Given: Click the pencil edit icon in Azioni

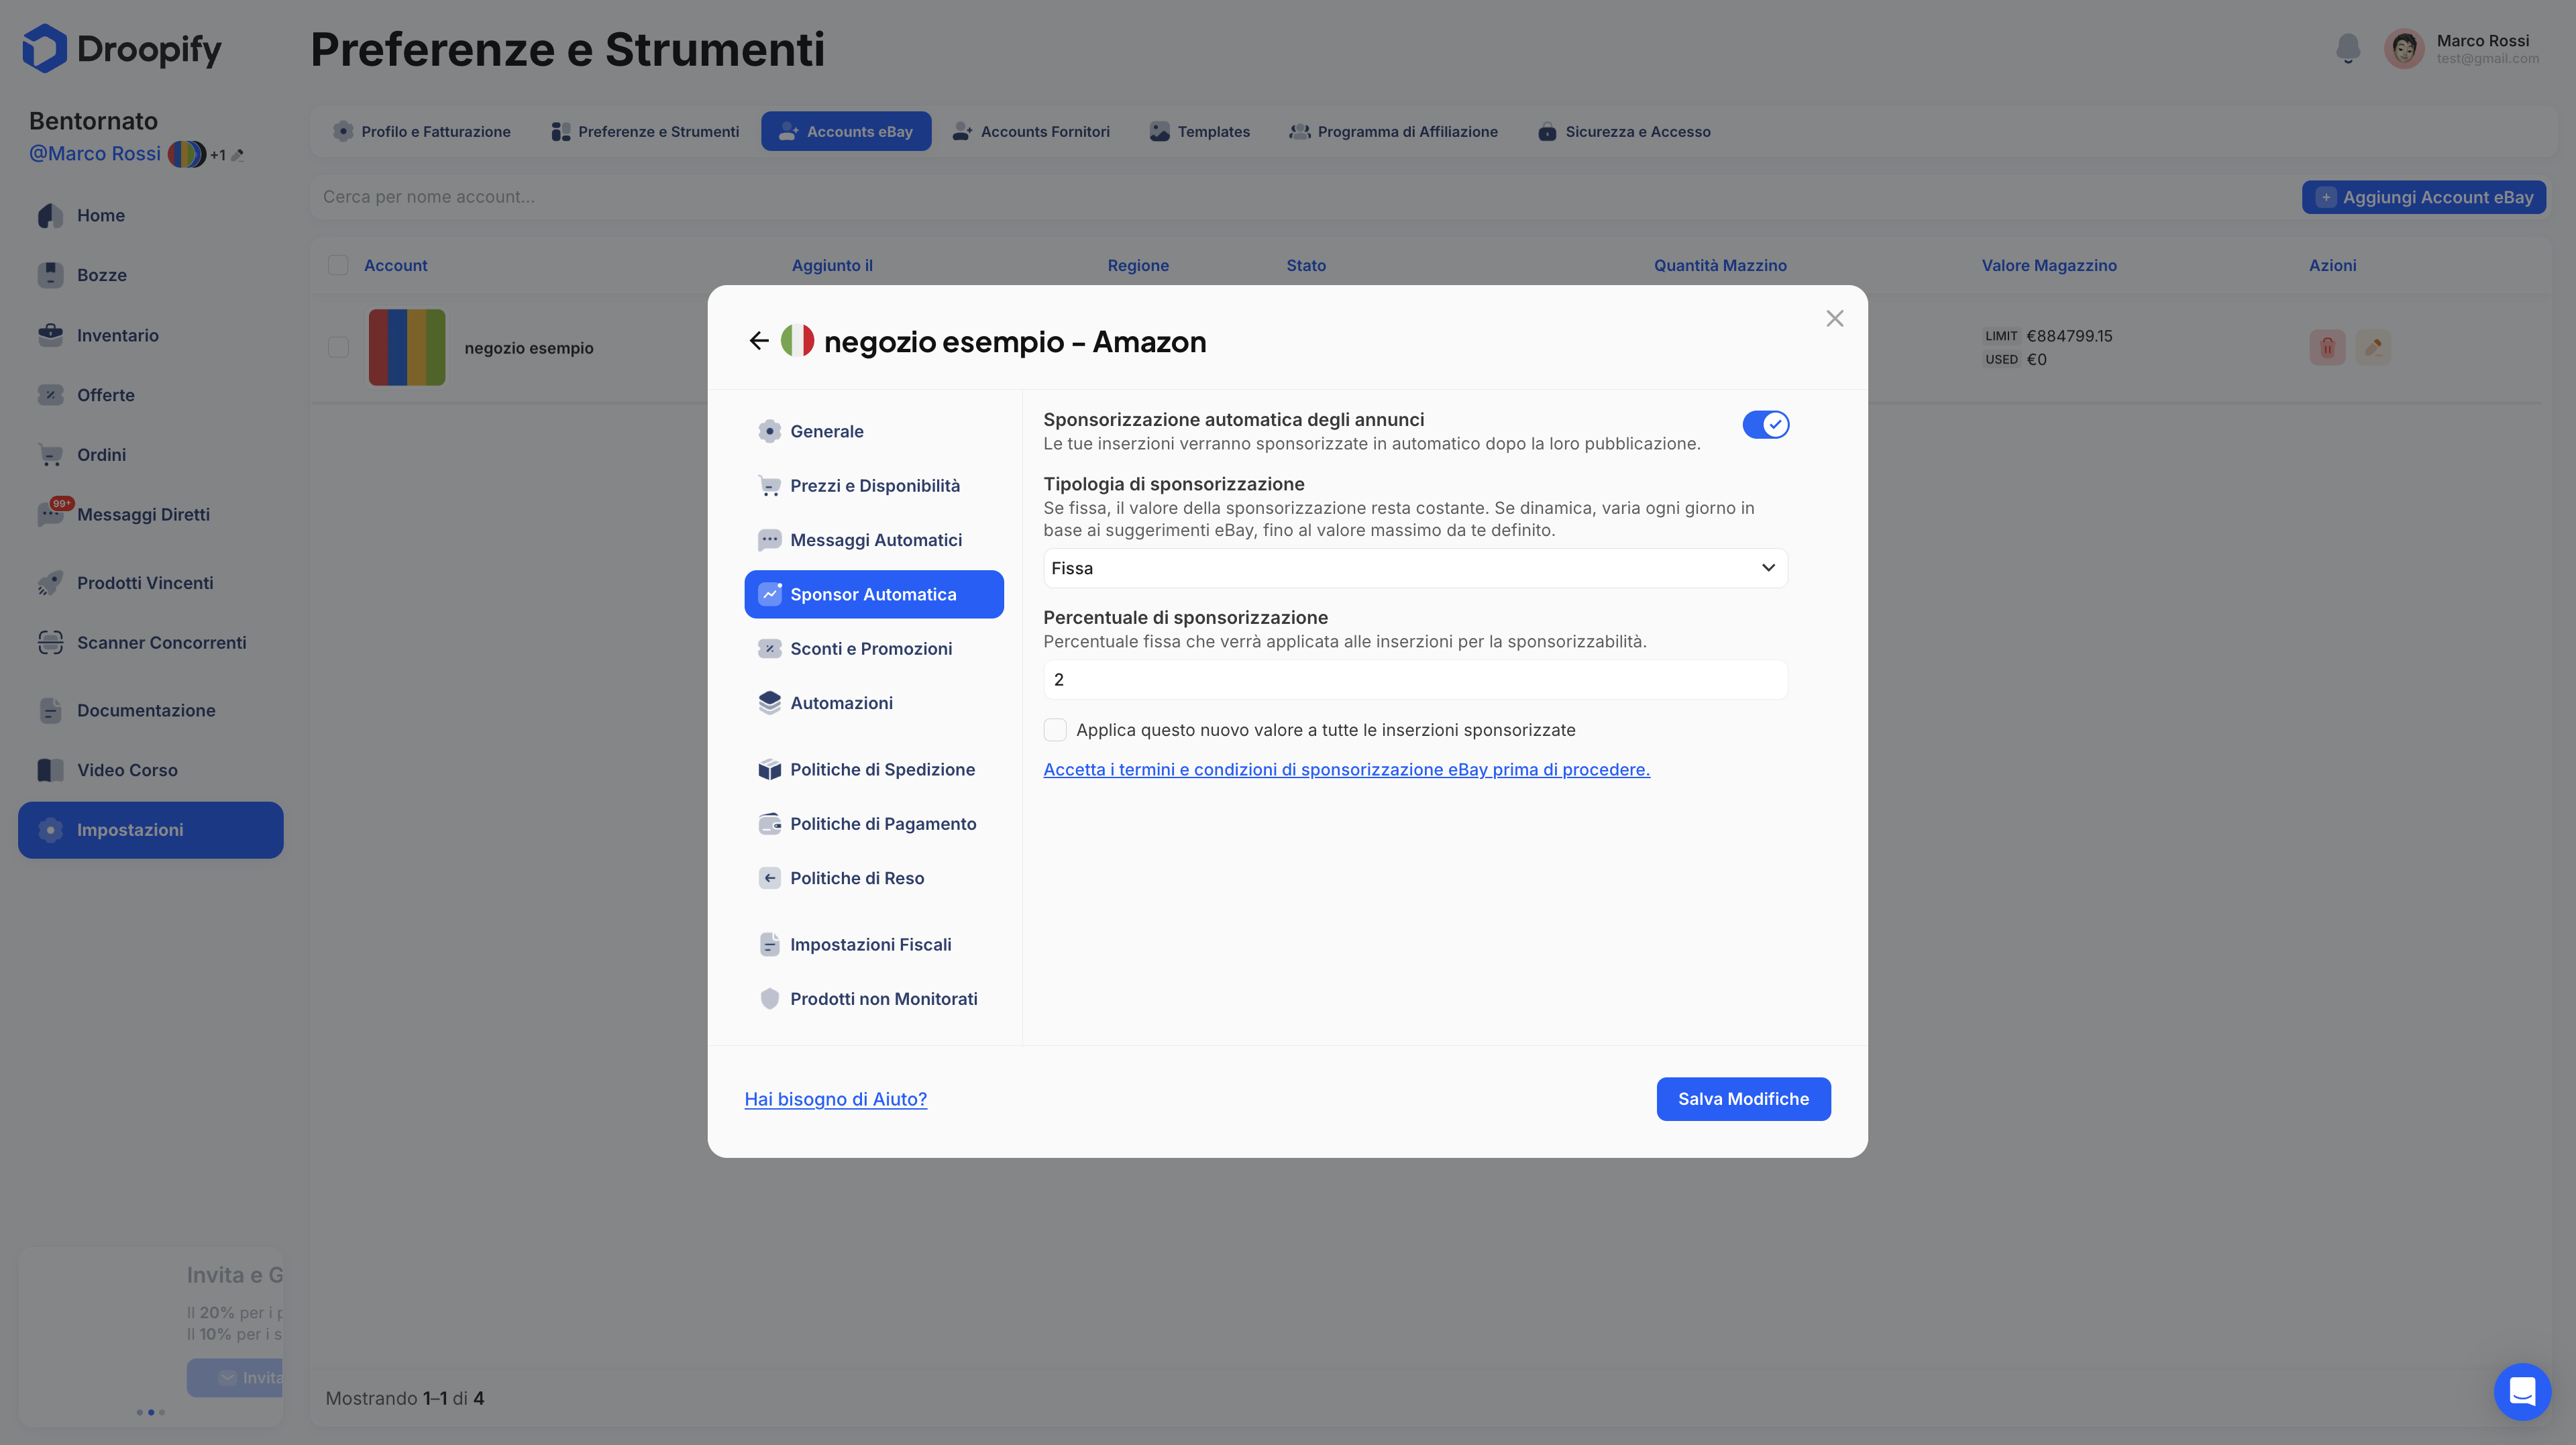Looking at the screenshot, I should [2373, 347].
